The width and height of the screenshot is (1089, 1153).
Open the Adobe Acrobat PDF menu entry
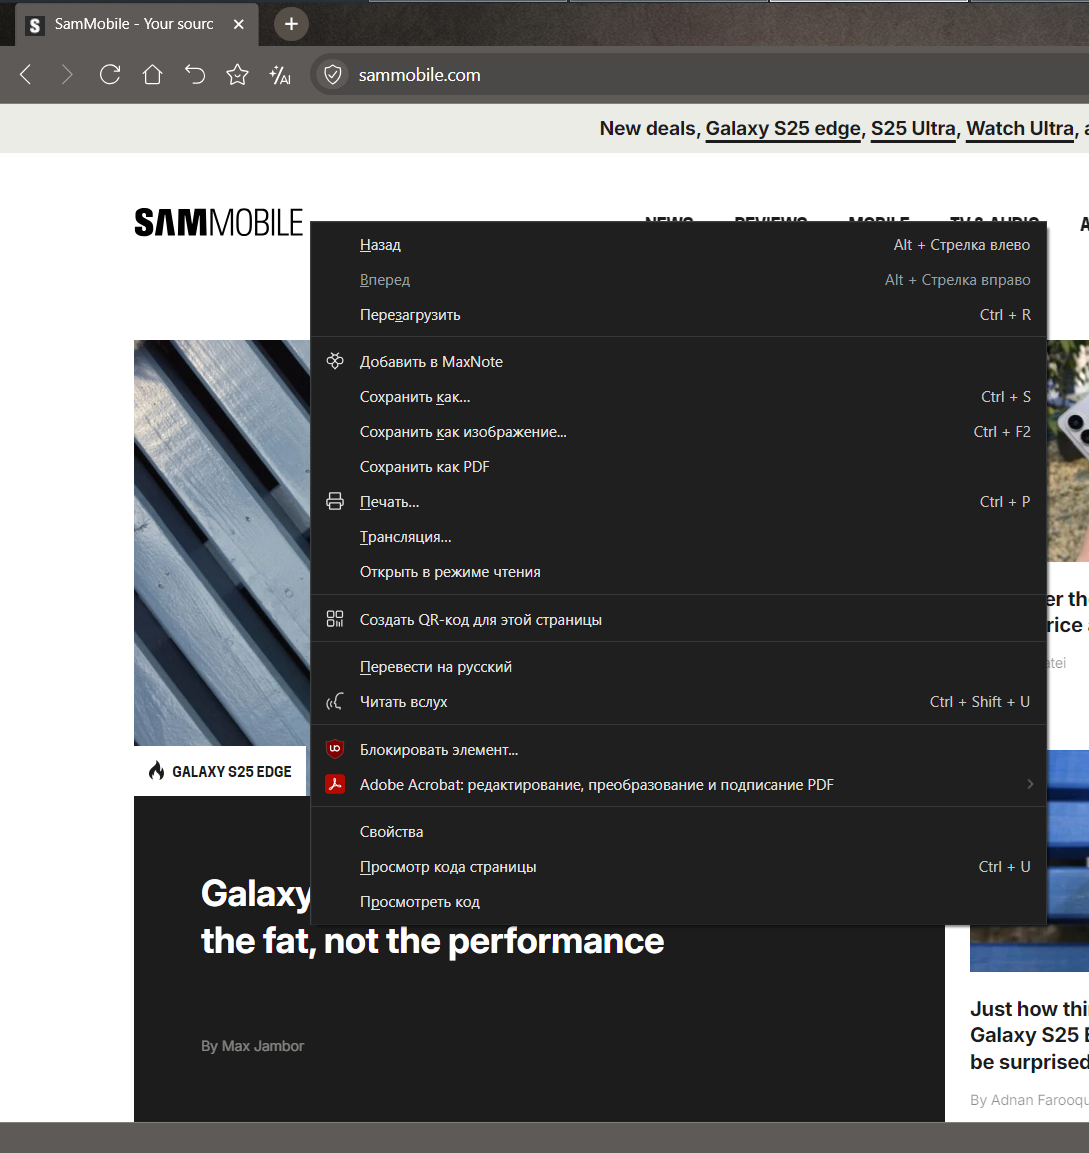(678, 785)
